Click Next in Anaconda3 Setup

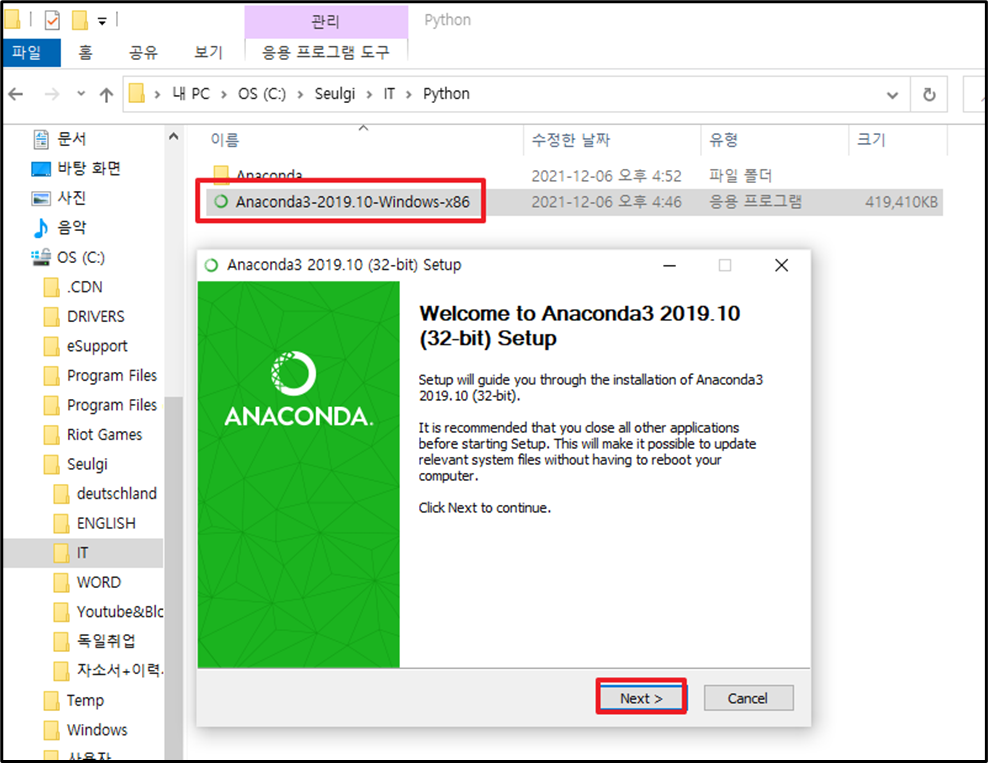click(x=641, y=697)
